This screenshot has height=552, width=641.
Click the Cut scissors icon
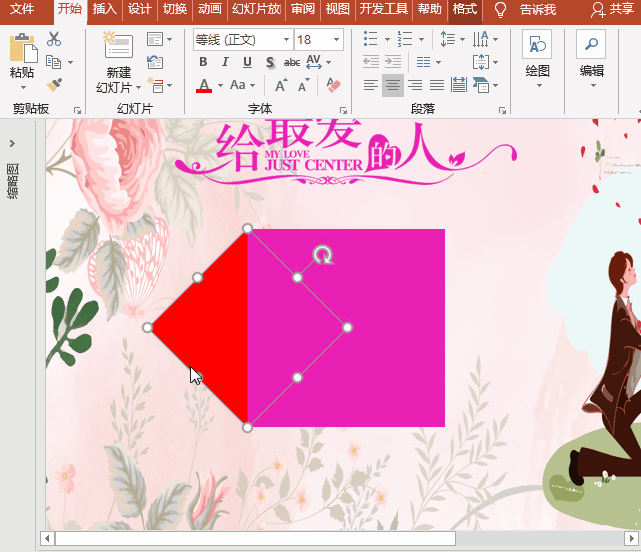click(x=54, y=39)
